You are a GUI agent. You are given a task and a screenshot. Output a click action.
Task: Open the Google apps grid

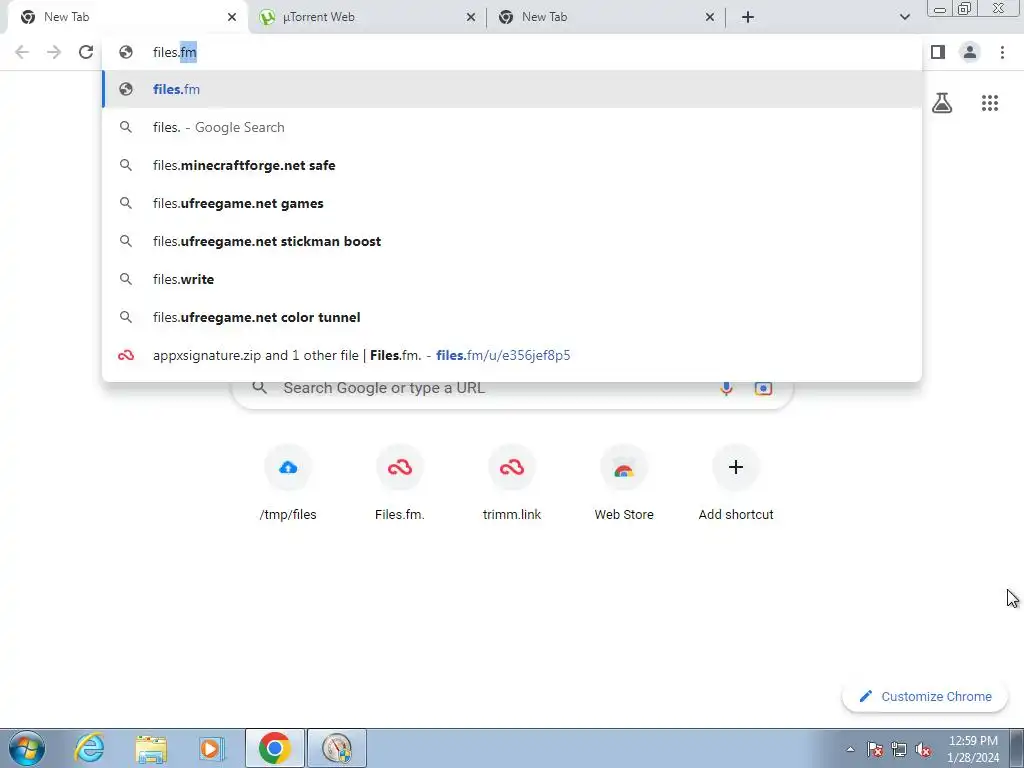click(x=989, y=103)
